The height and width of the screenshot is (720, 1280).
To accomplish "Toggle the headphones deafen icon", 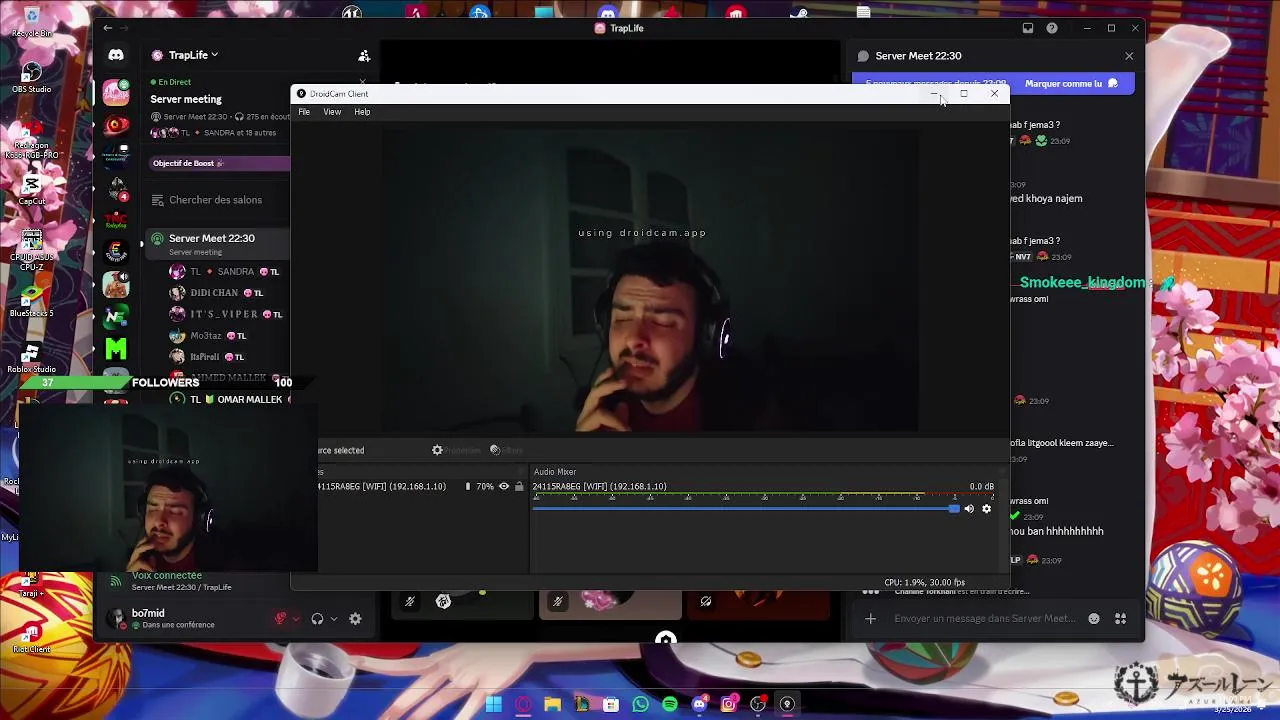I will (317, 619).
